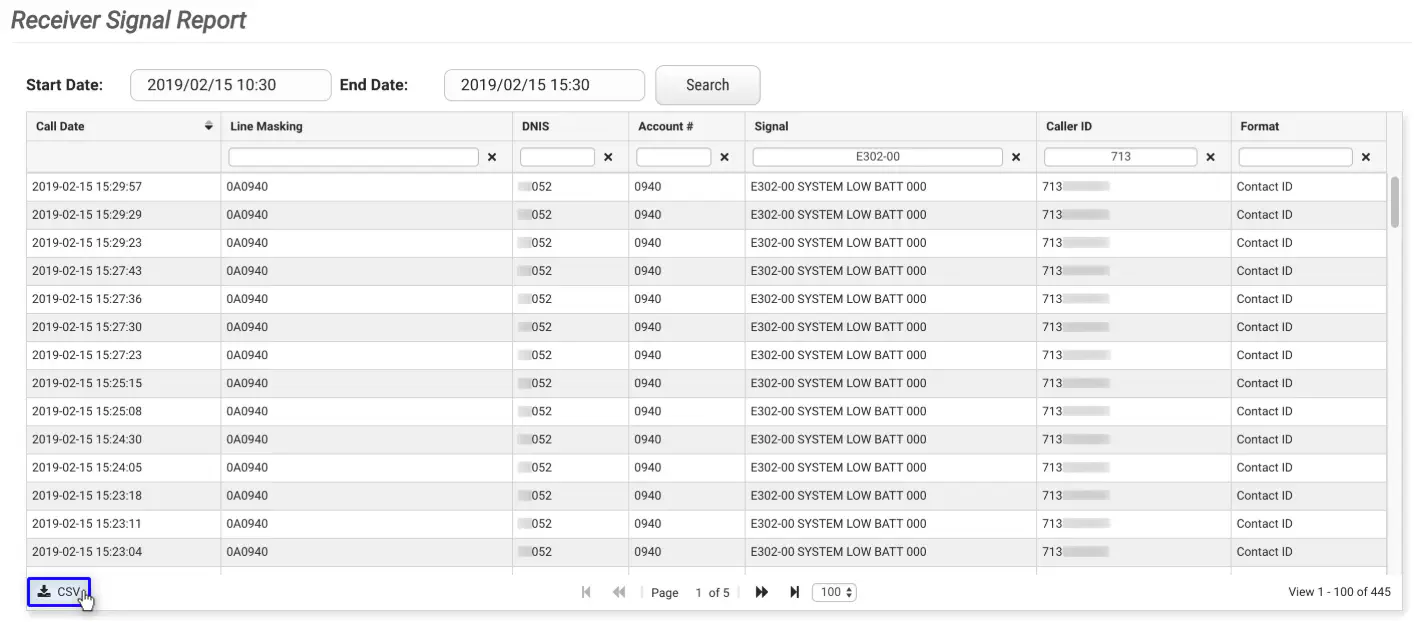Click the Search button
This screenshot has height=622, width=1414.
pos(707,85)
